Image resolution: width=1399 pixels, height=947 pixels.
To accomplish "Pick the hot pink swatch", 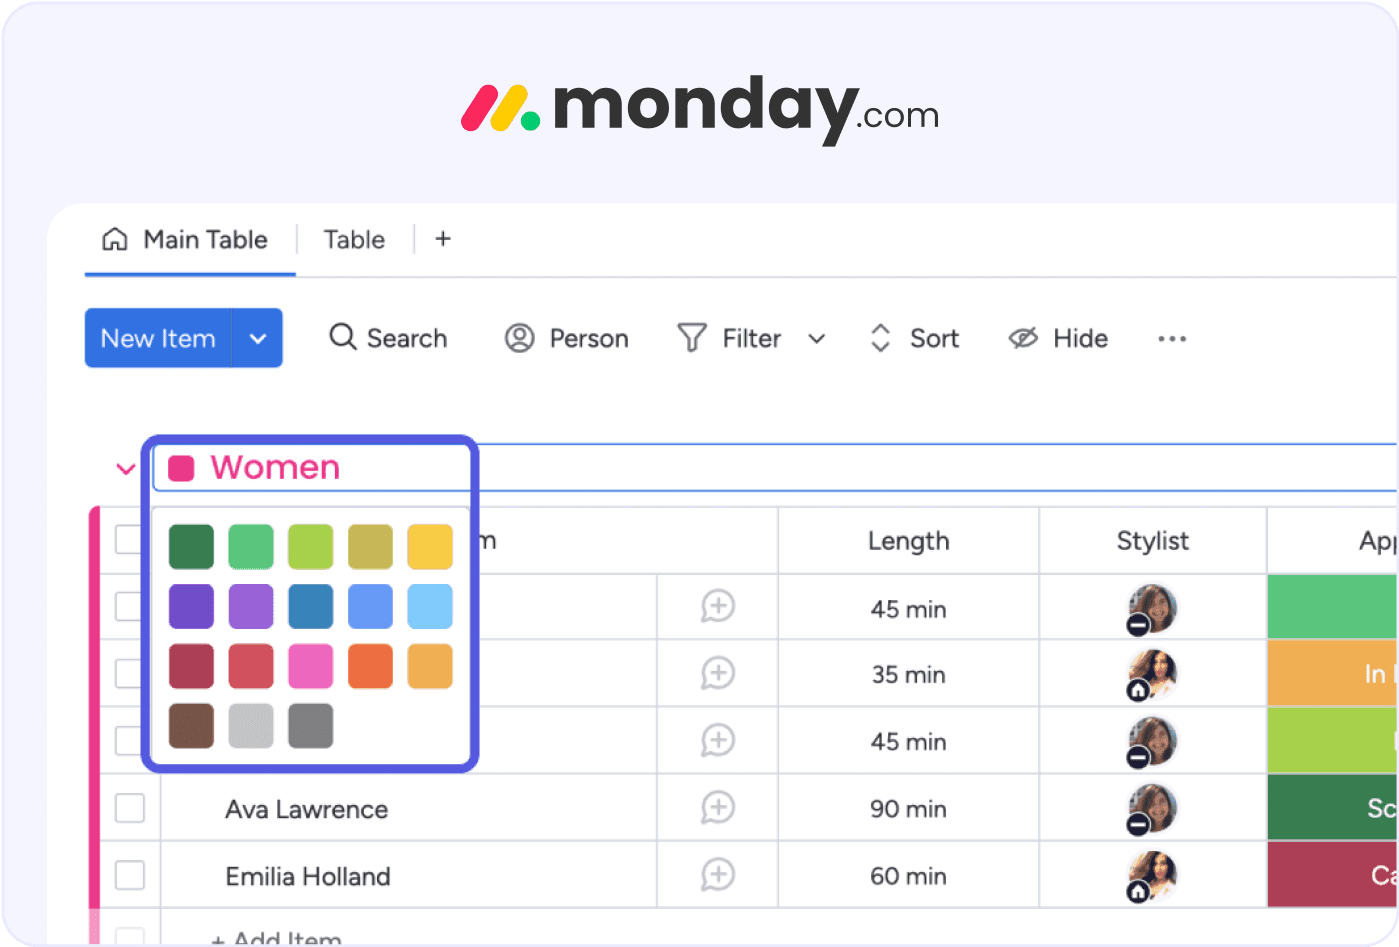I will 310,666.
